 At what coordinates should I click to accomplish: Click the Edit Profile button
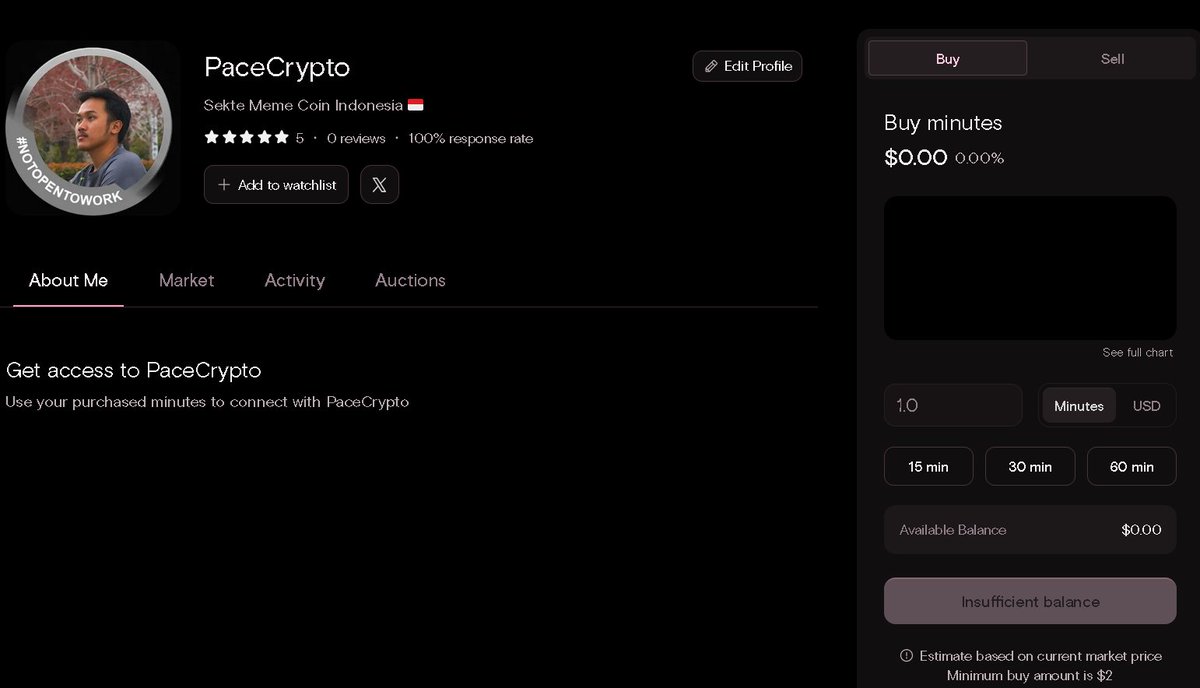[747, 66]
